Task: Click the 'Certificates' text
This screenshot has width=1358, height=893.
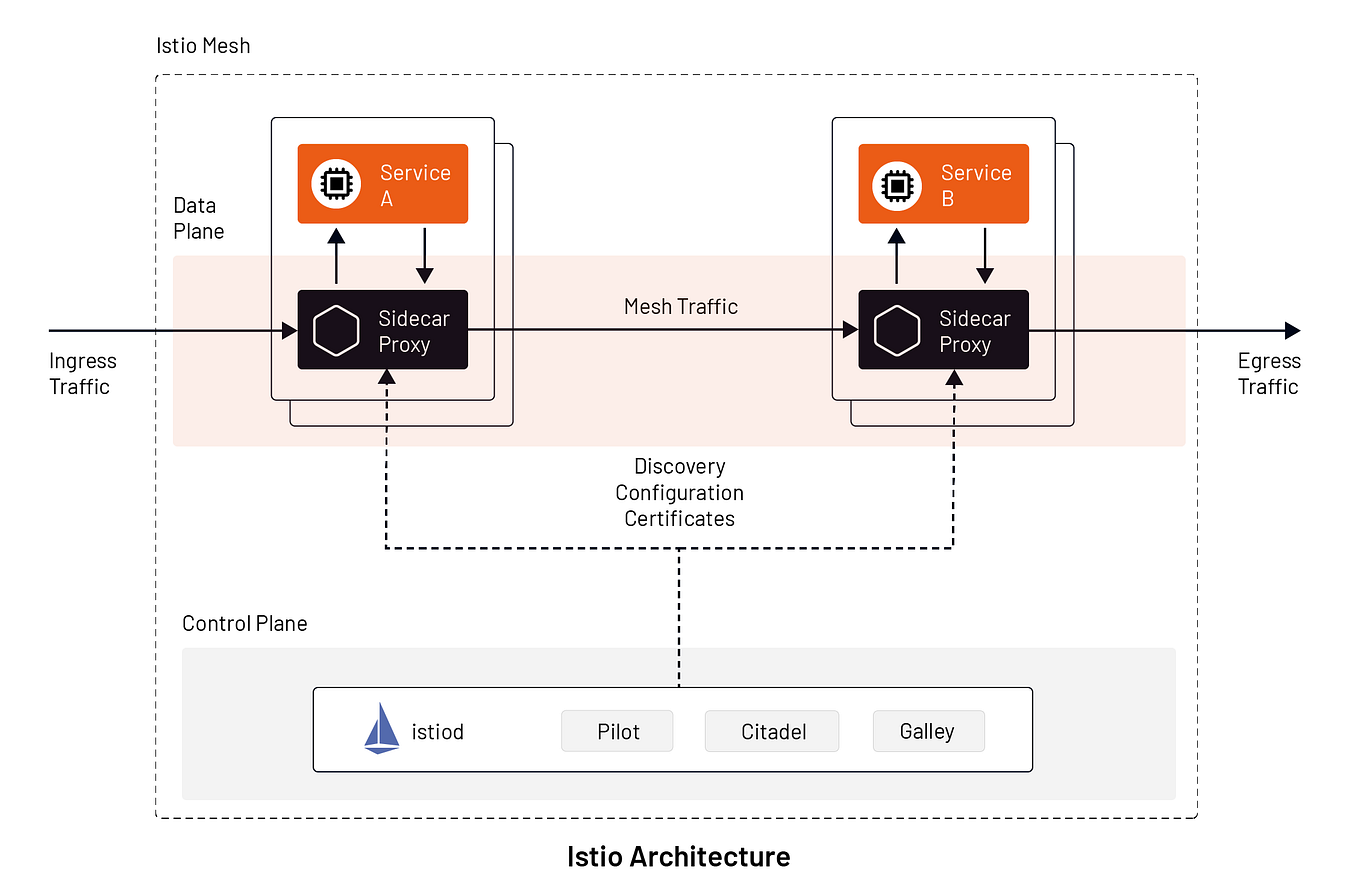Action: [680, 519]
